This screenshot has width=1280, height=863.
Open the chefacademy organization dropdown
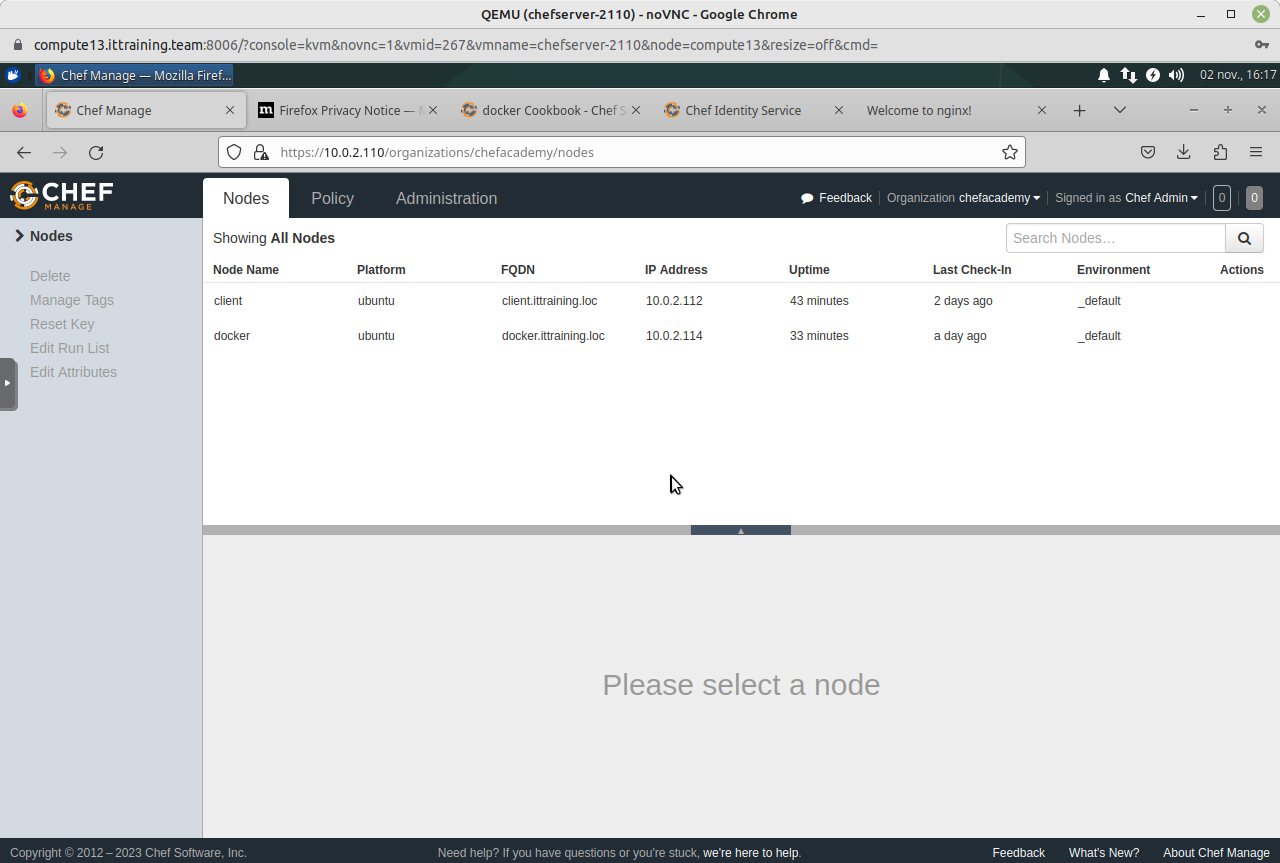tap(999, 198)
